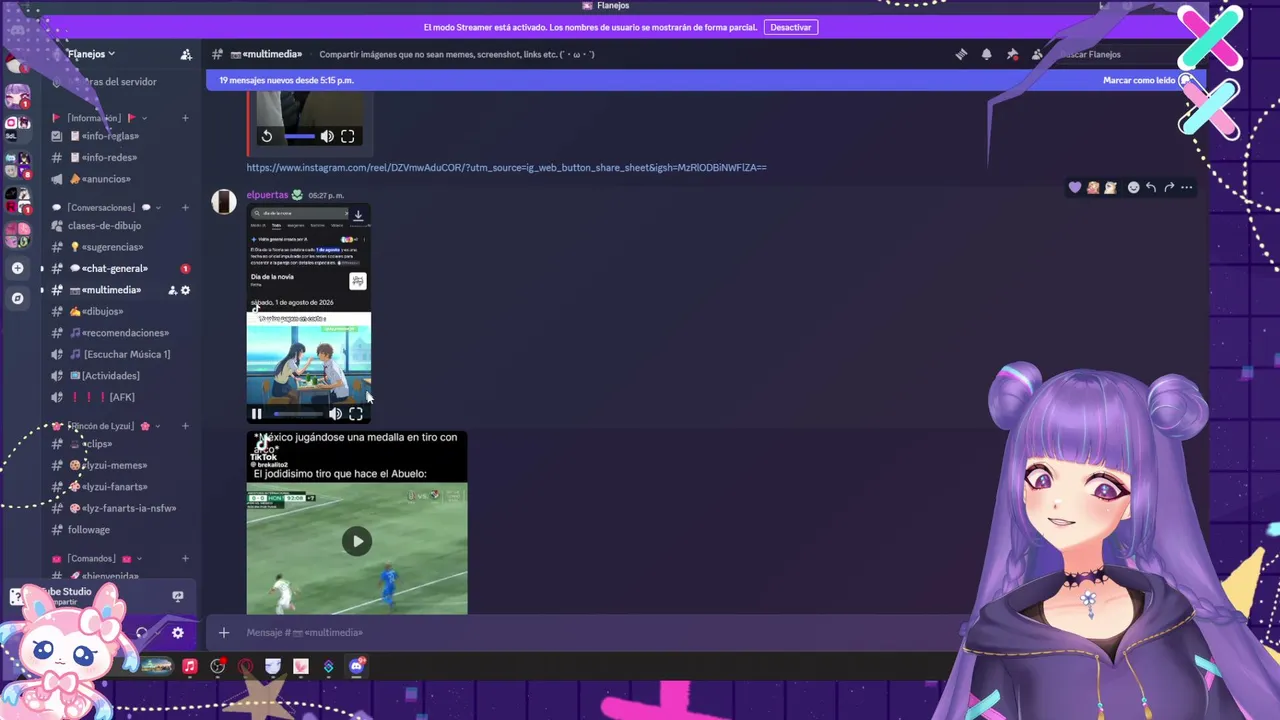The image size is (1280, 720).
Task: Play the TikTok soccer video
Action: coord(357,541)
